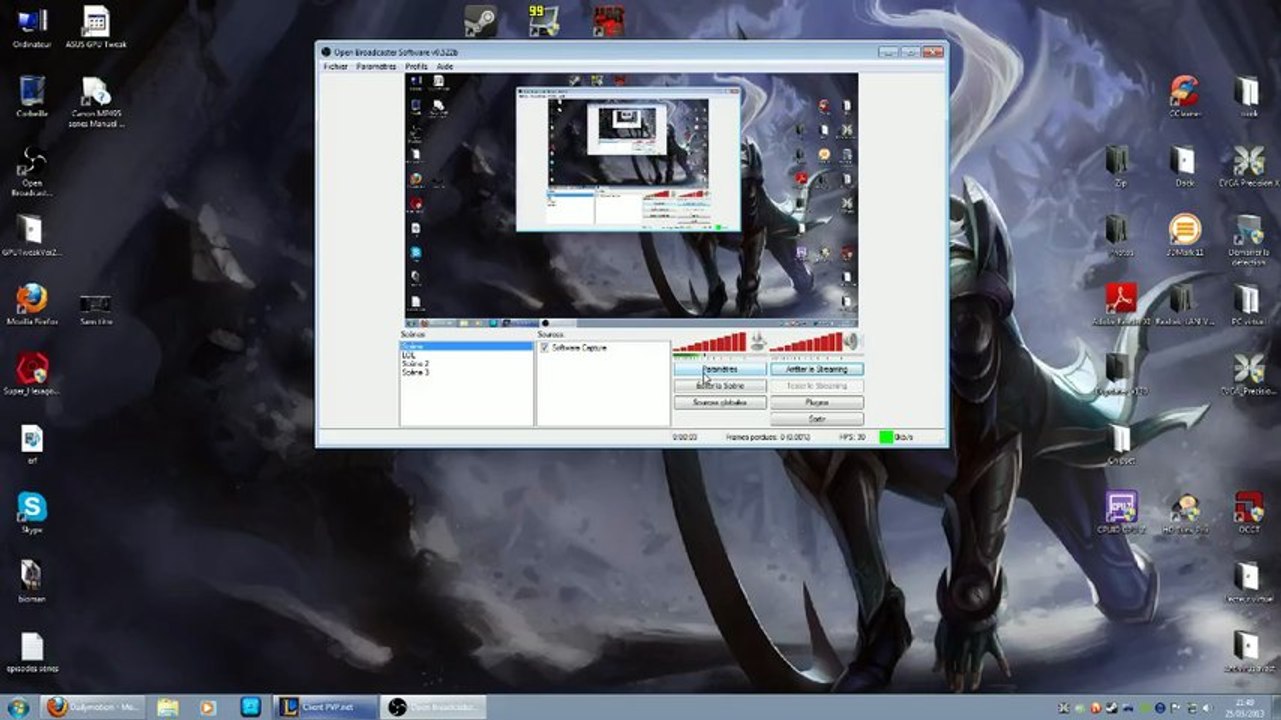Viewport: 1281px width, 720px height.
Task: Click Arrêter le Streaming button
Action: click(817, 369)
